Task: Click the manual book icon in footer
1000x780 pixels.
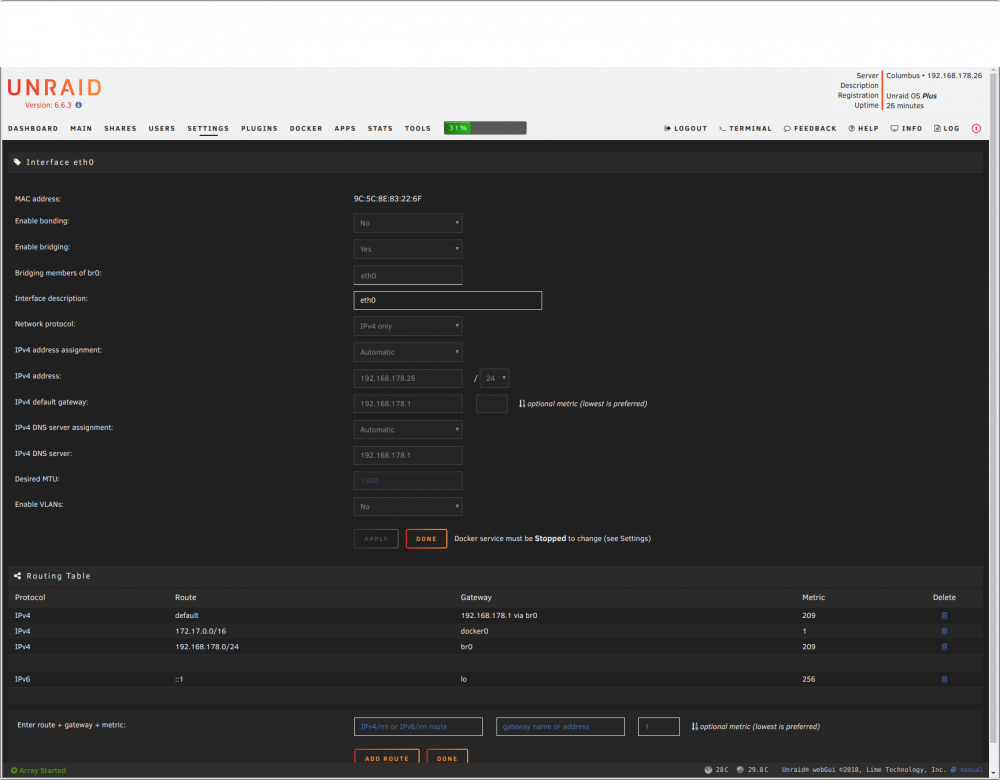Action: tap(953, 770)
